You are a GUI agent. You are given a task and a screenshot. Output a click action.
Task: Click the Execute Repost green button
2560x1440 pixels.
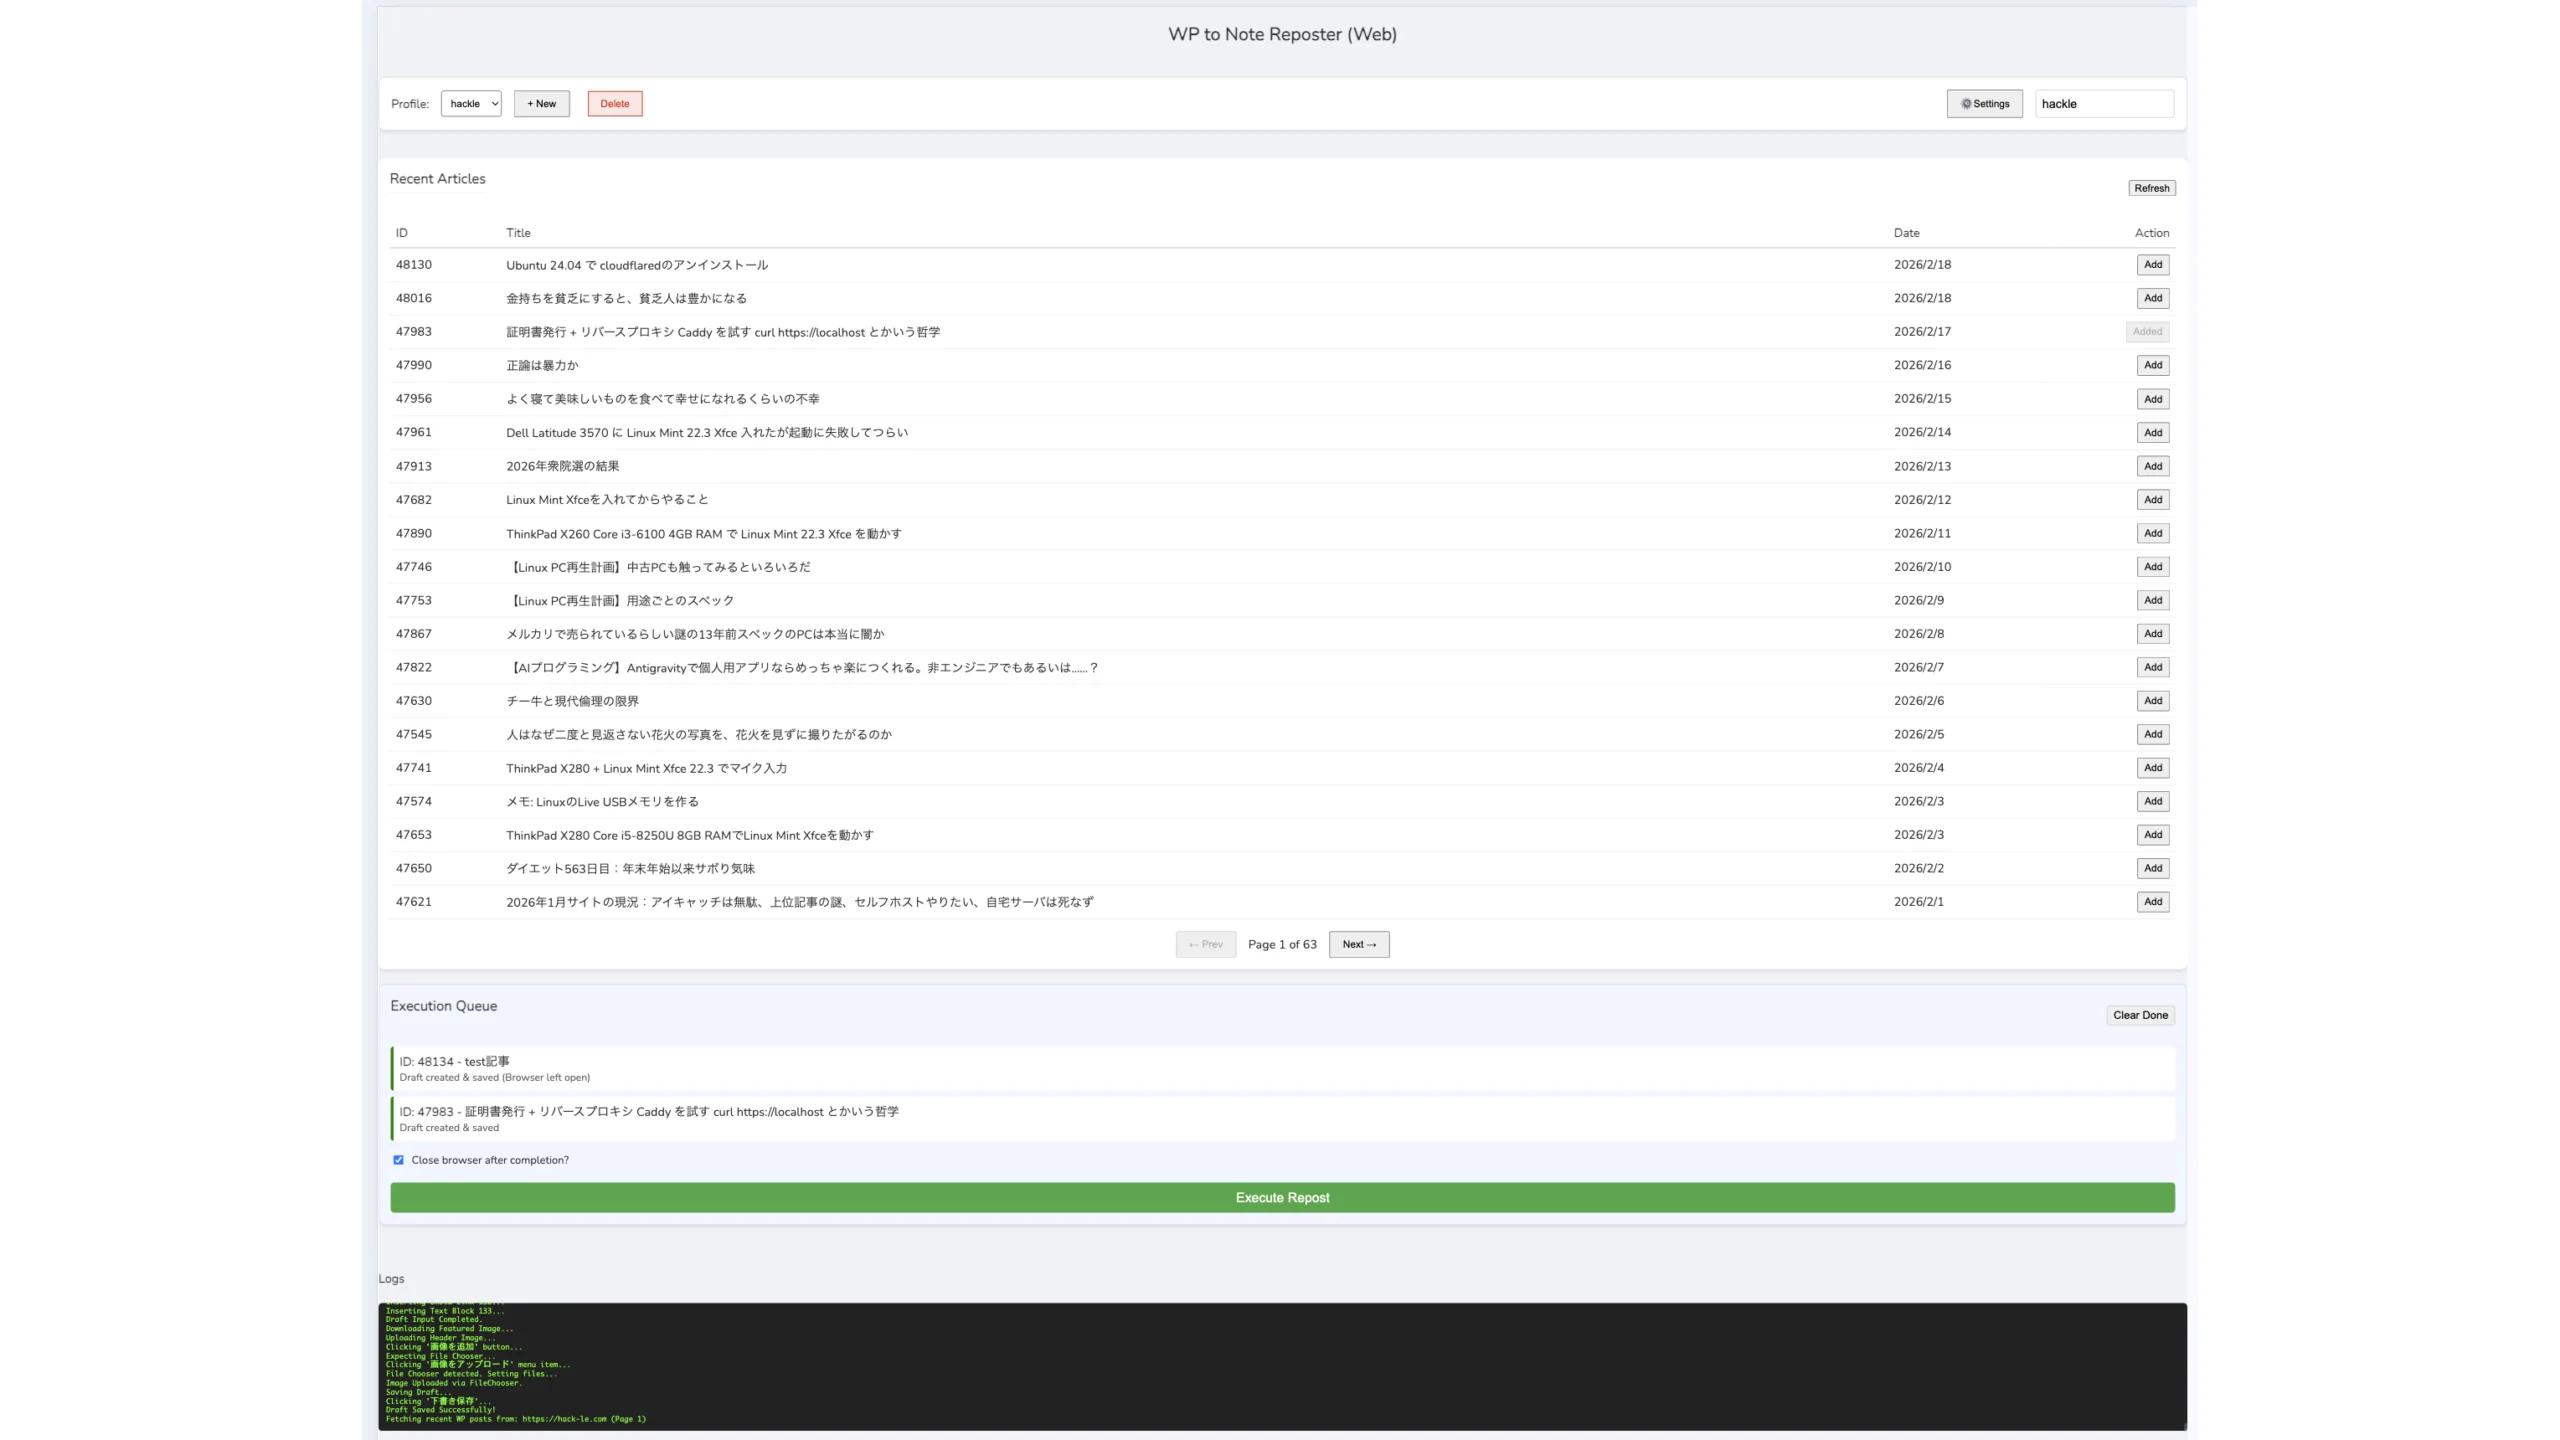[1282, 1197]
